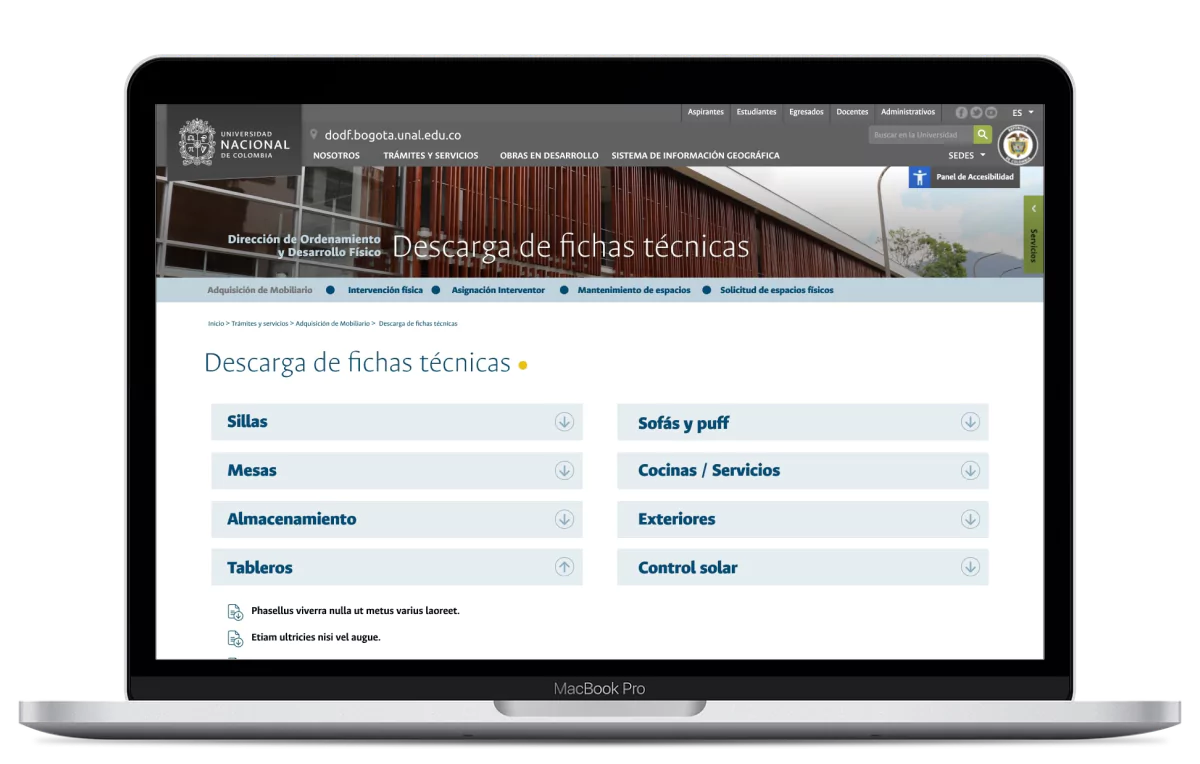
Task: Click the dodf.bogota.unal.edu.co site address
Action: coord(393,135)
